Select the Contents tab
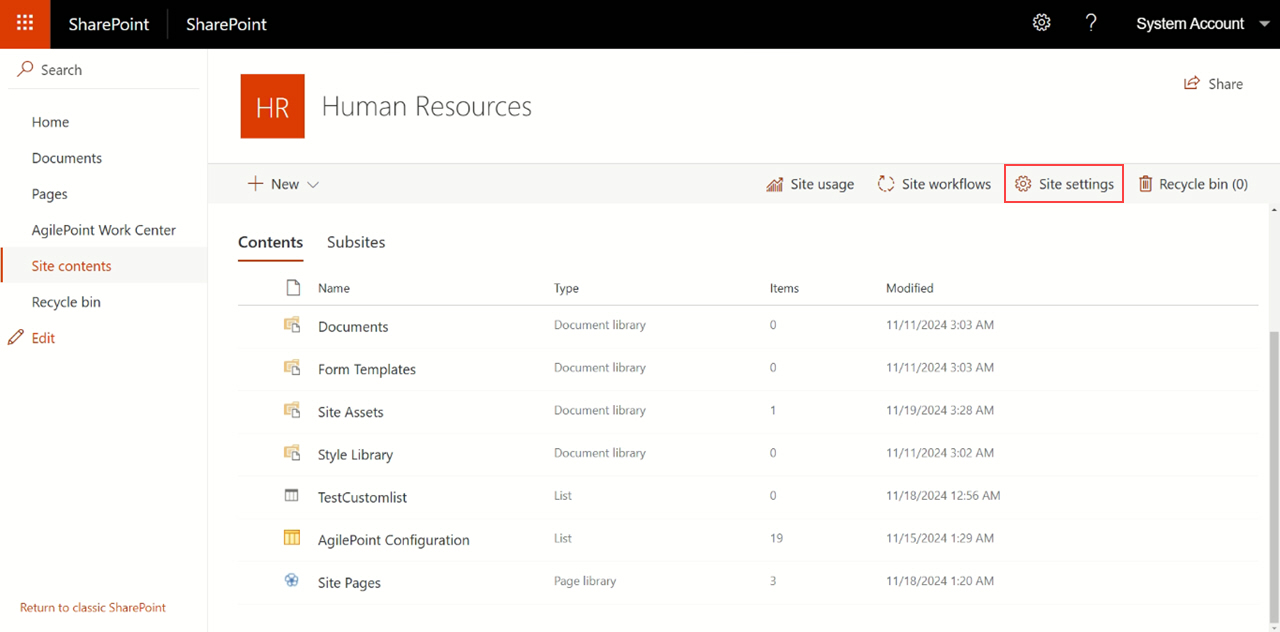Screen dimensions: 1280x632 [270, 242]
